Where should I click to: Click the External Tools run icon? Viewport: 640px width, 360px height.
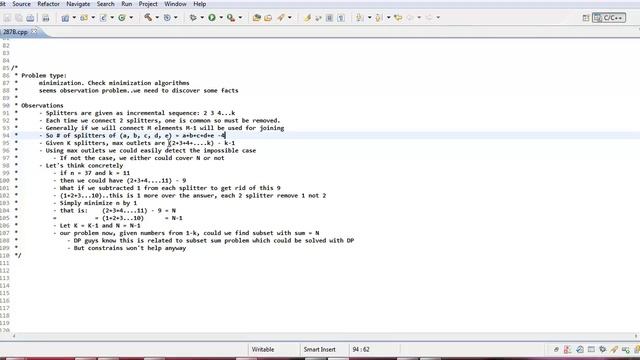click(231, 18)
